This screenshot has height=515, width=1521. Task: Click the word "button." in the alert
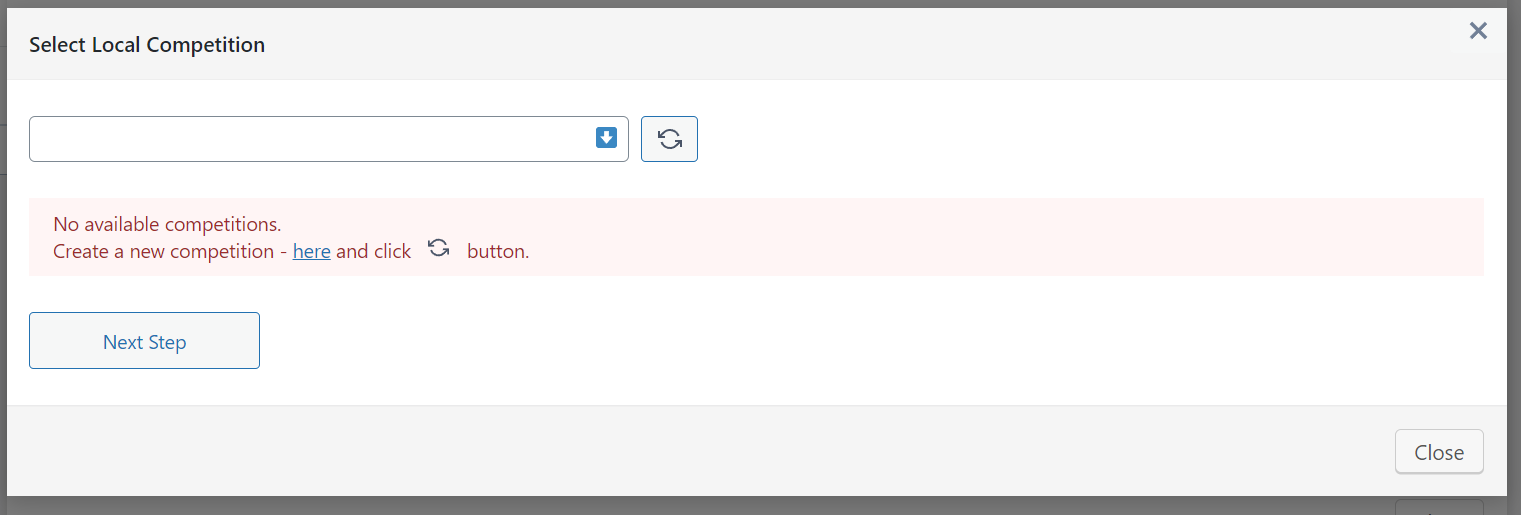click(498, 251)
